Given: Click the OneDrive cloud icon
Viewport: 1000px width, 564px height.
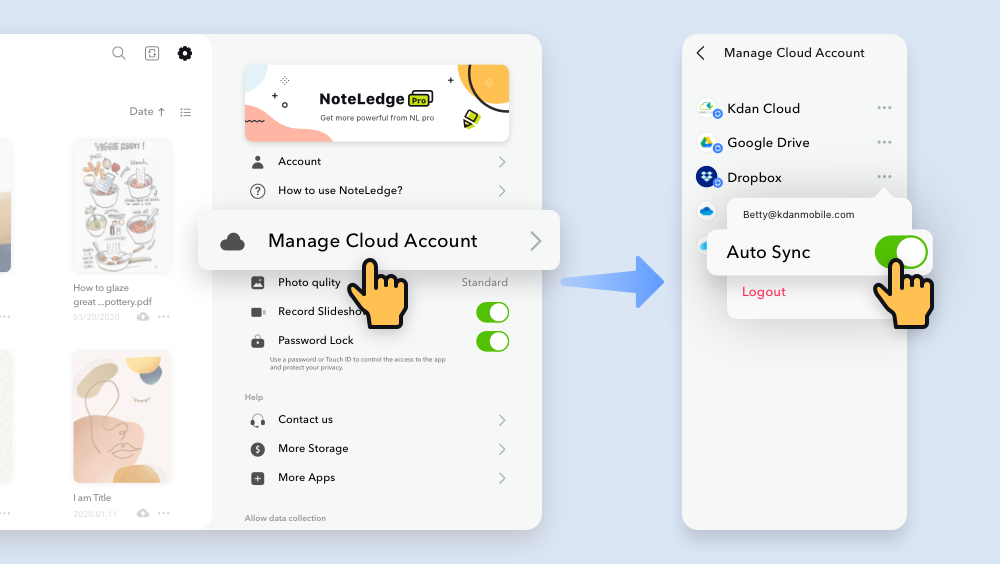Looking at the screenshot, I should coord(706,211).
